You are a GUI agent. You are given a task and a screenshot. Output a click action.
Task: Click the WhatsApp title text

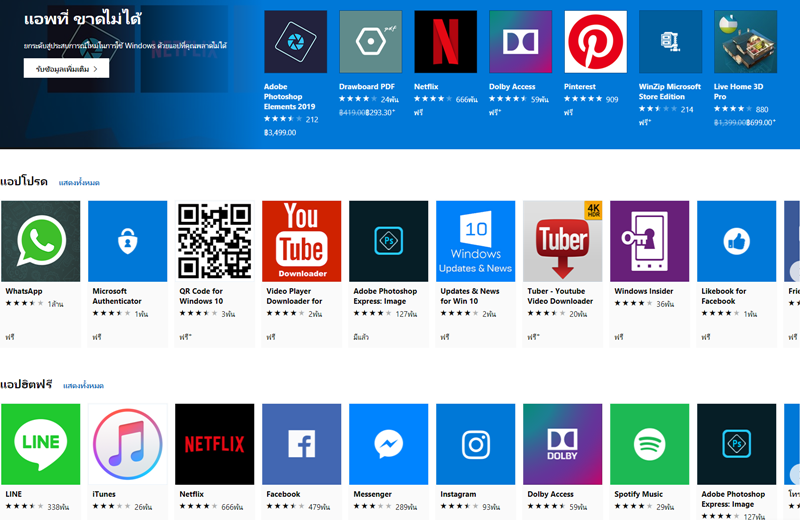(x=24, y=291)
